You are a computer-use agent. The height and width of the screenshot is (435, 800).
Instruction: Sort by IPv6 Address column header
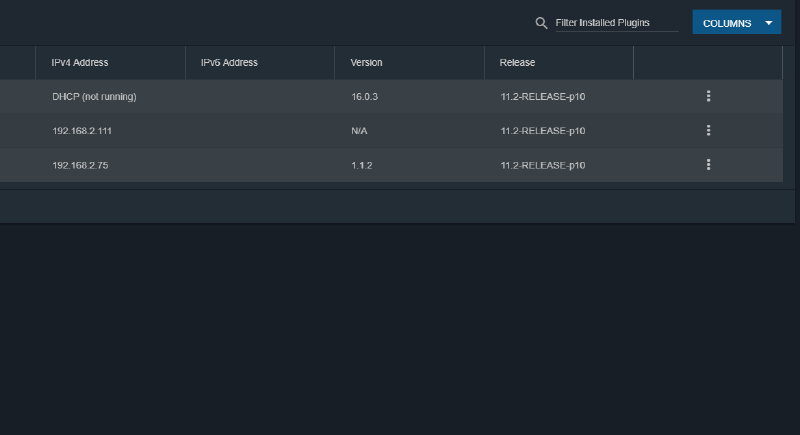pos(229,62)
